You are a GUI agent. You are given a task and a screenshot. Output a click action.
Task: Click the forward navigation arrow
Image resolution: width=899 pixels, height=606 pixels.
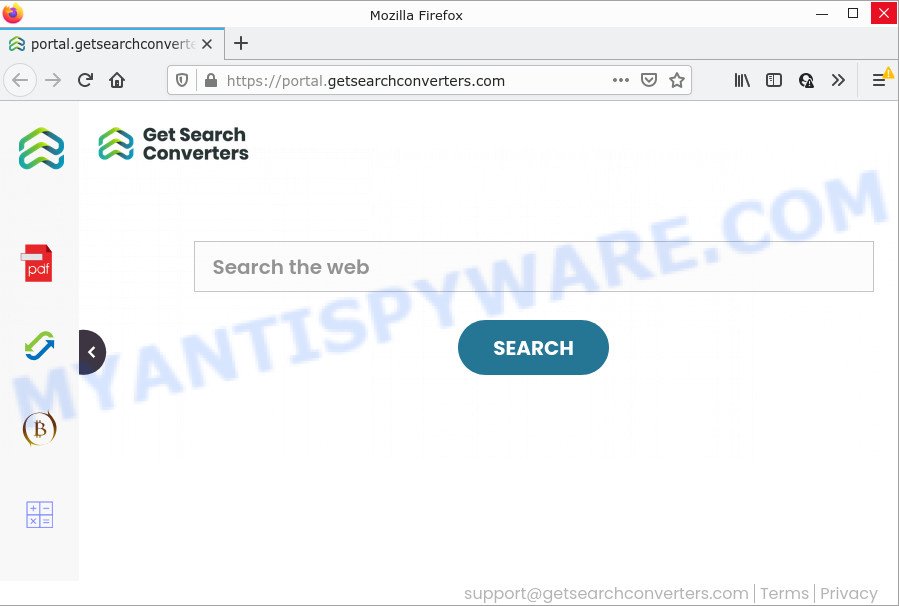(53, 80)
